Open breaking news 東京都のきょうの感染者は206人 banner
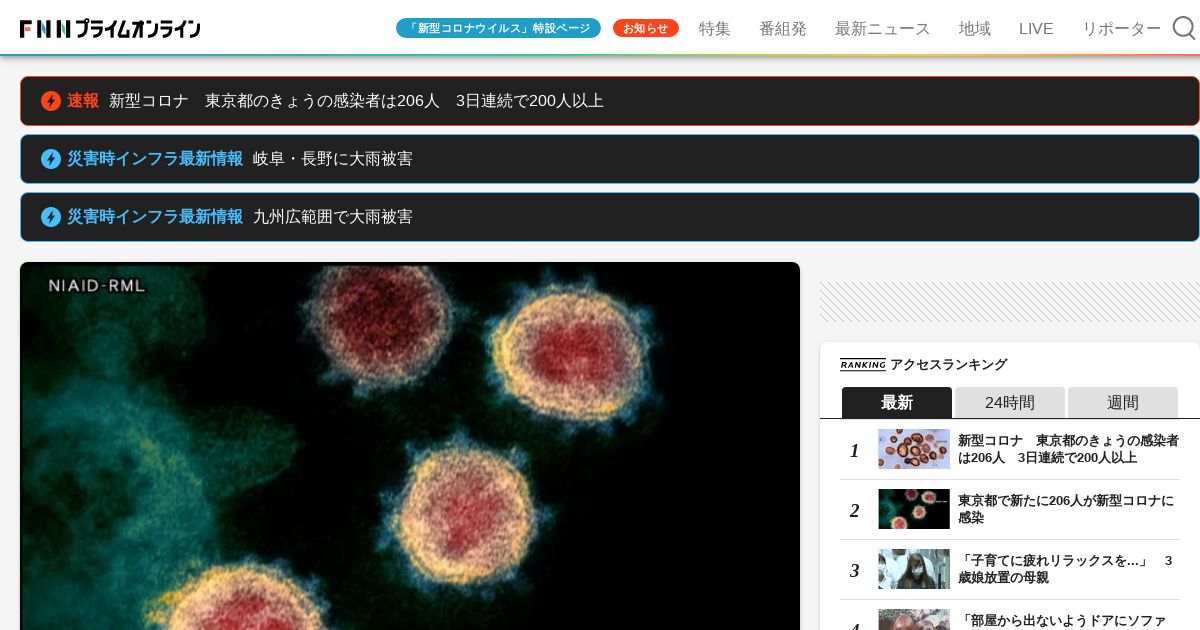 (610, 101)
